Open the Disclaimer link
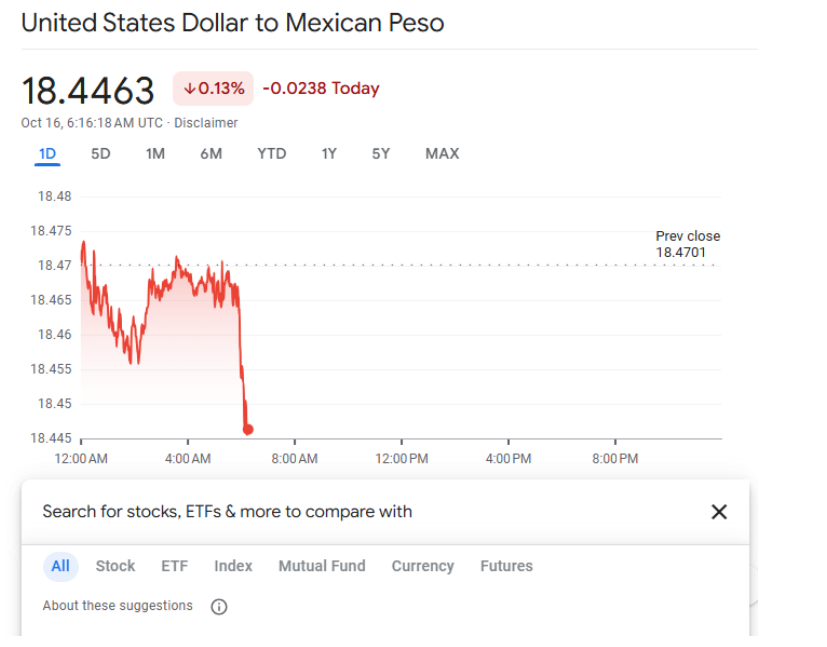 (206, 123)
